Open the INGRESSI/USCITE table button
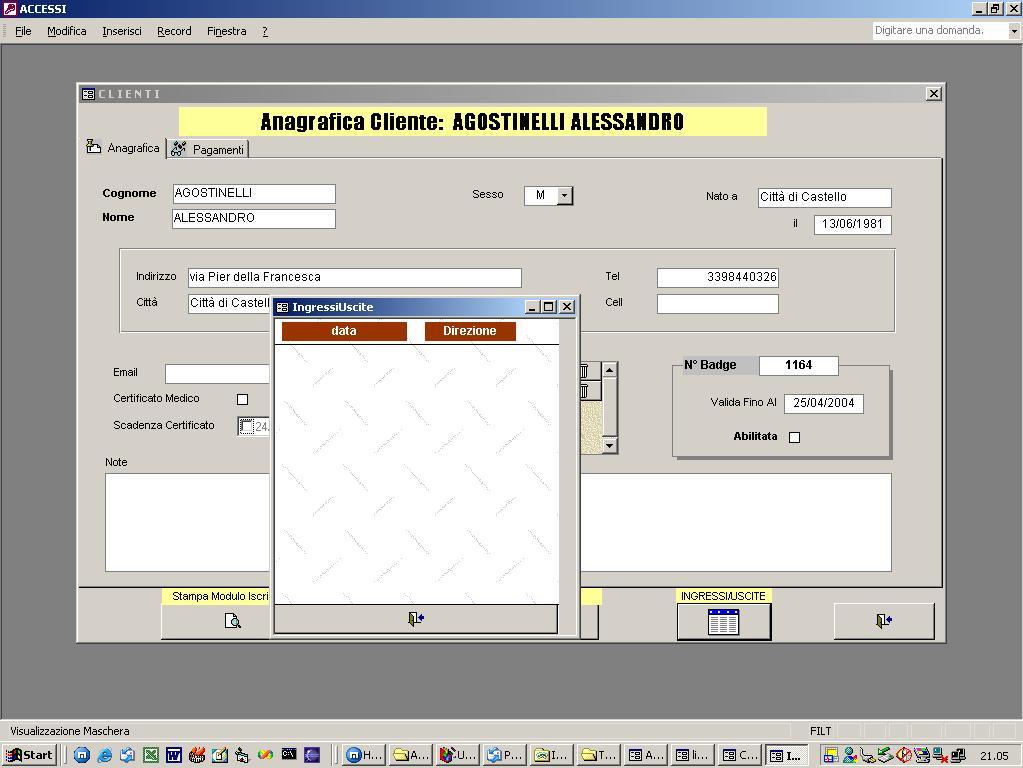Viewport: 1023px width, 768px height. 724,621
